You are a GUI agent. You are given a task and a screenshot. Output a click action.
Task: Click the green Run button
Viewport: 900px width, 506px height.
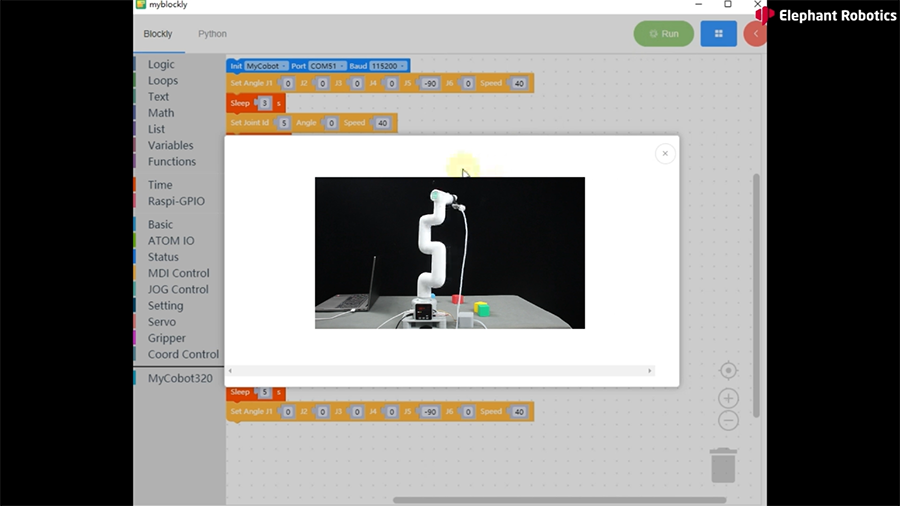[664, 34]
